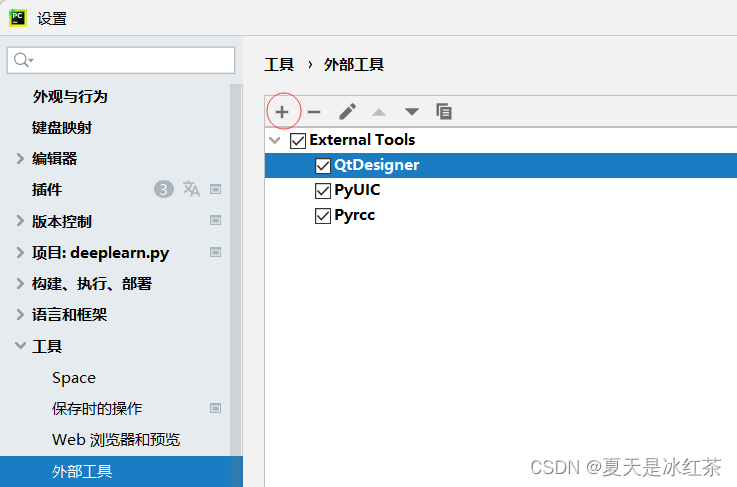Toggle the External Tools group checkbox
The width and height of the screenshot is (737, 487).
[298, 141]
